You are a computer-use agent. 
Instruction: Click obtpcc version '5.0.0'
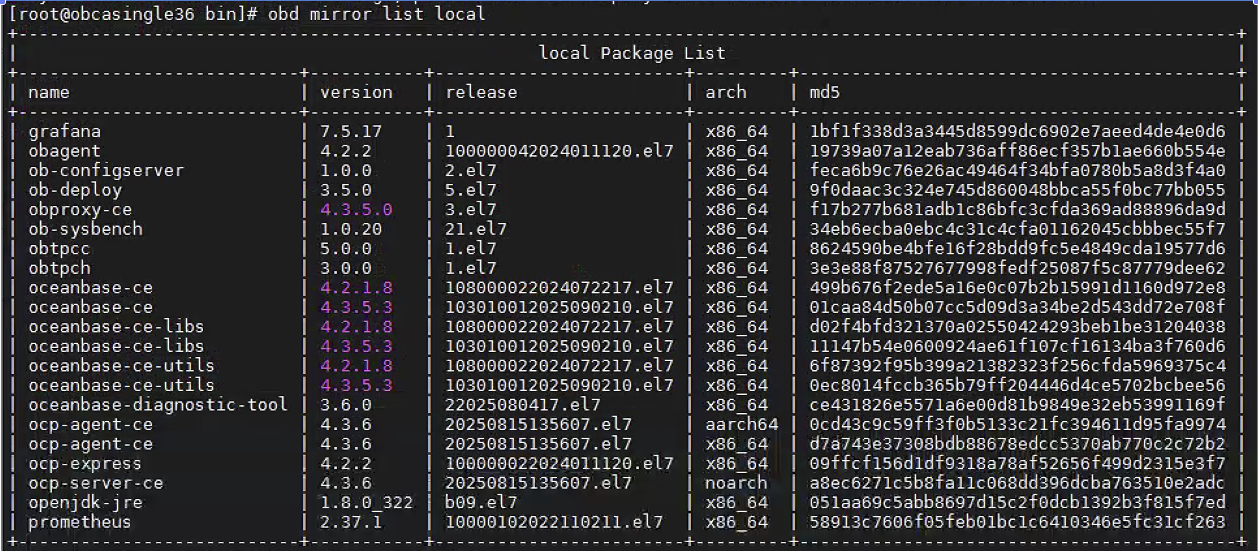tap(346, 248)
